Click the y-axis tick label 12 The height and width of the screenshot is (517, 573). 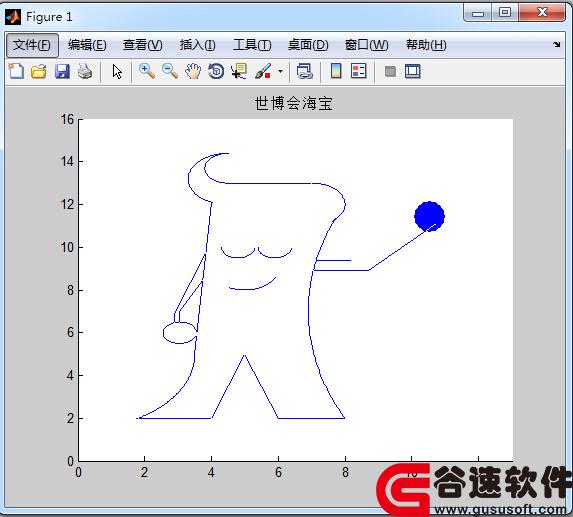(67, 204)
